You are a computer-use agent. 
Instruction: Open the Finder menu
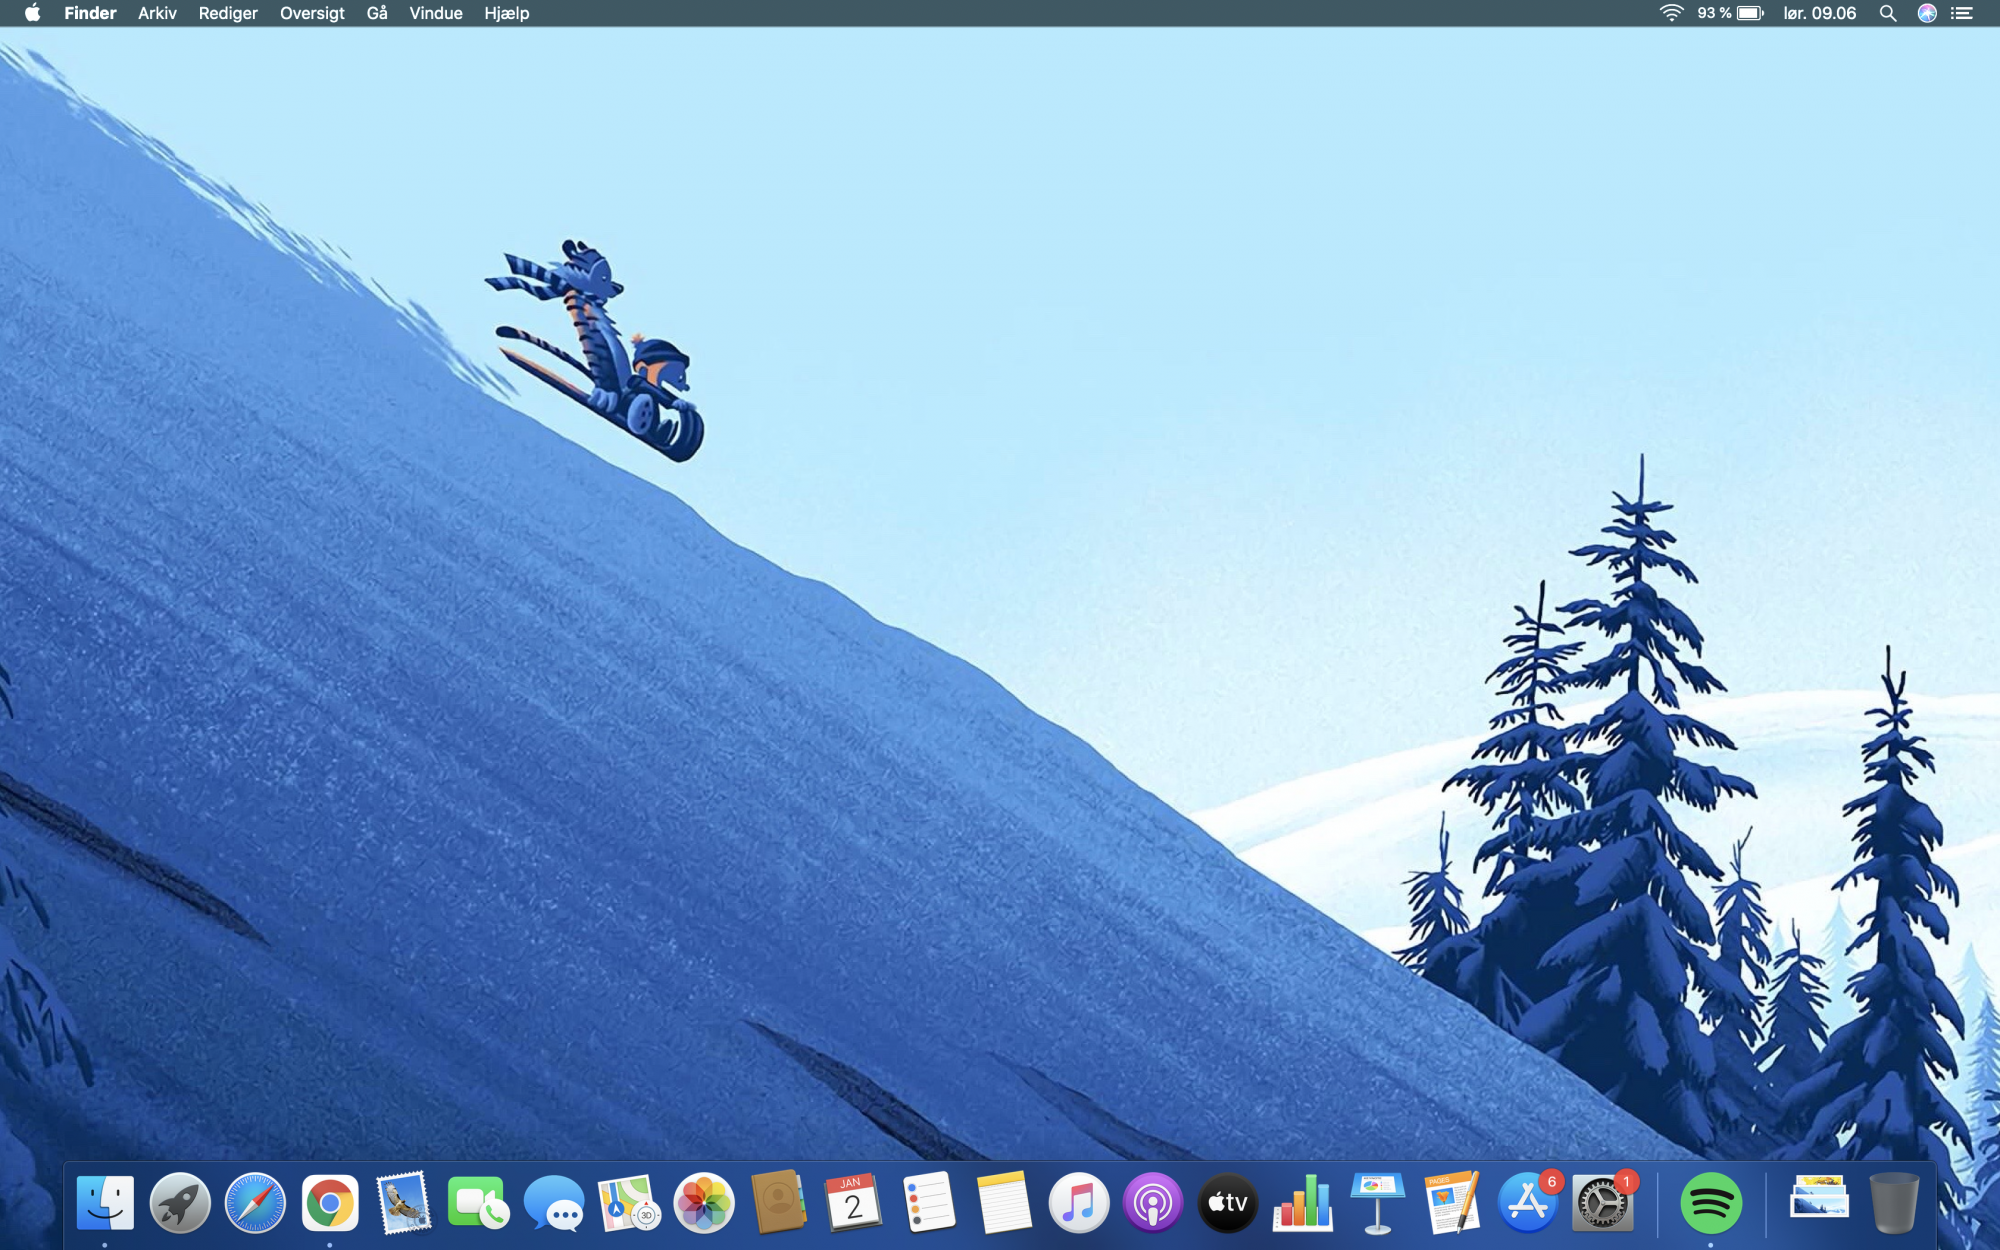(x=90, y=13)
